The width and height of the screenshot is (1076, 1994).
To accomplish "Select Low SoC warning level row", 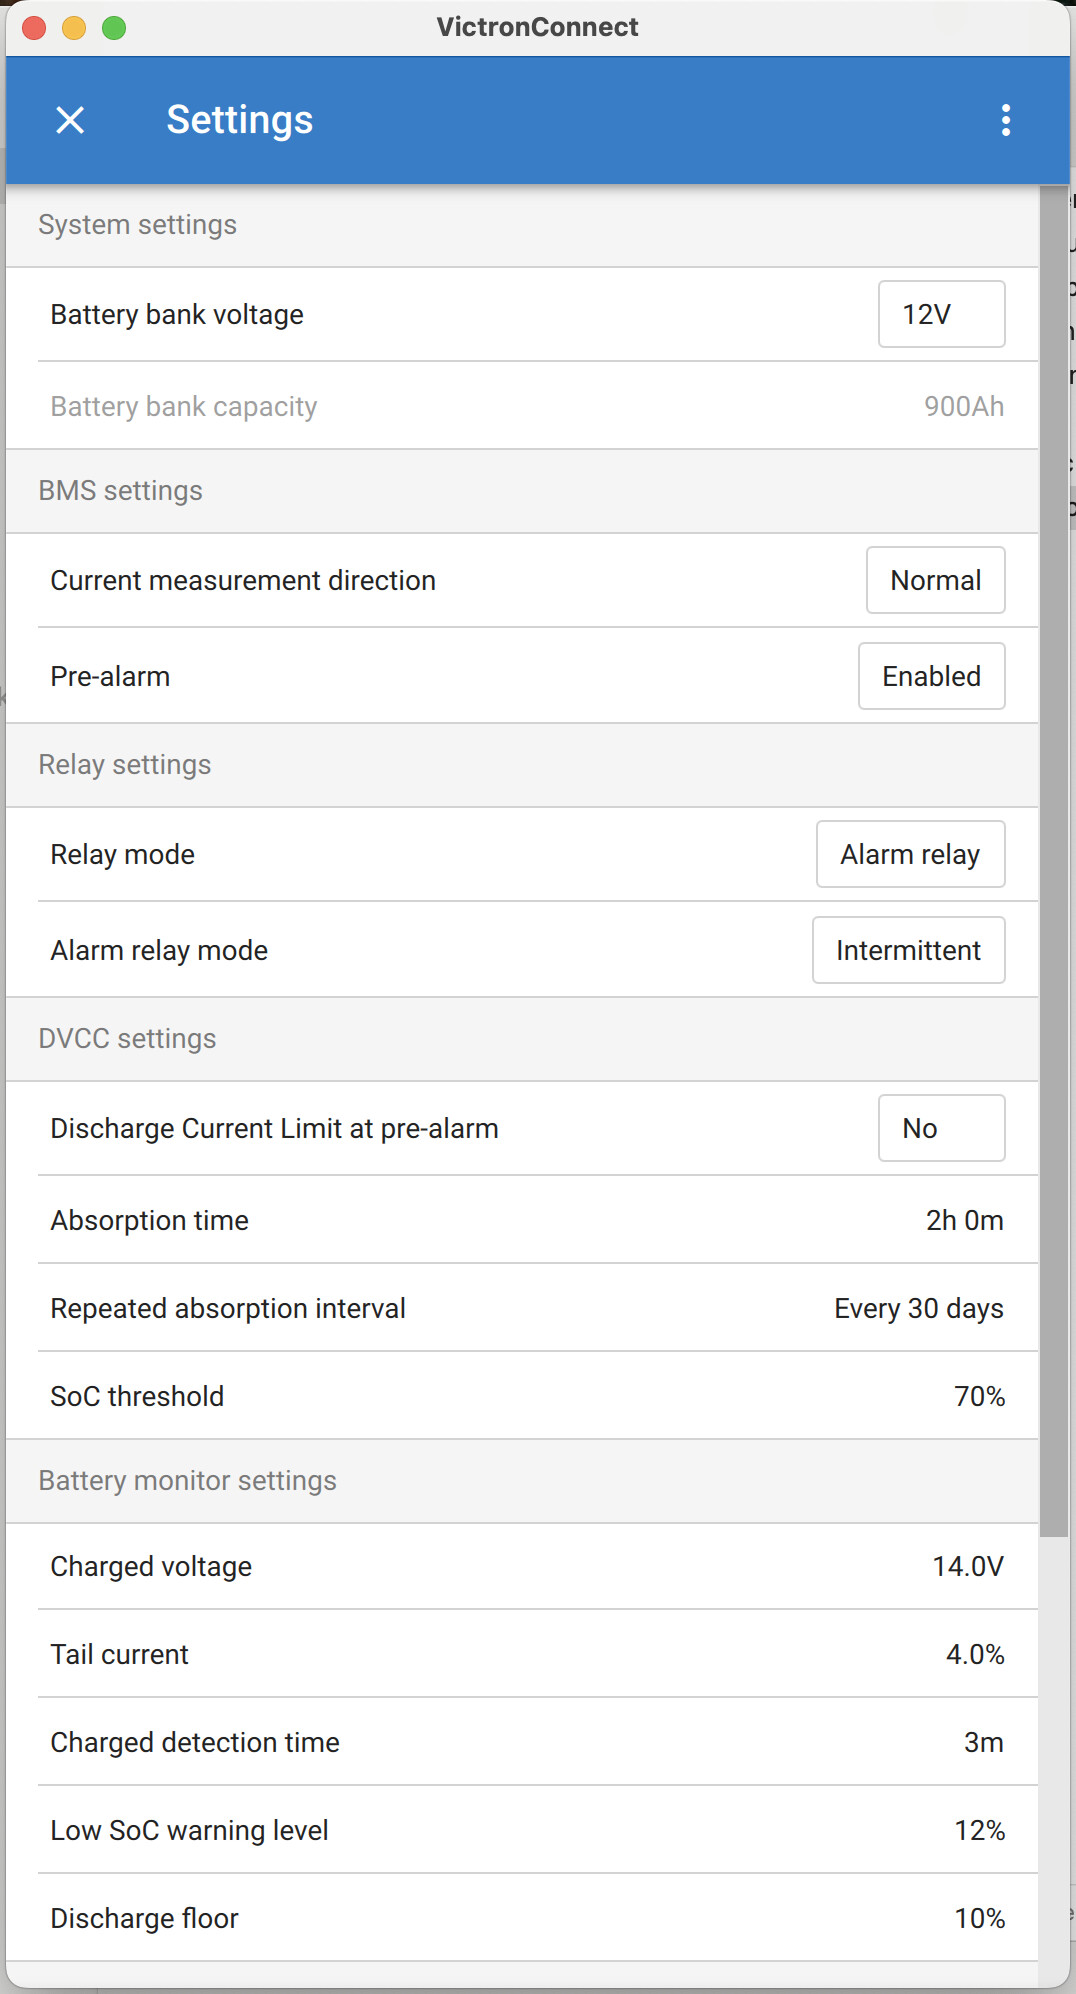I will (x=522, y=1830).
